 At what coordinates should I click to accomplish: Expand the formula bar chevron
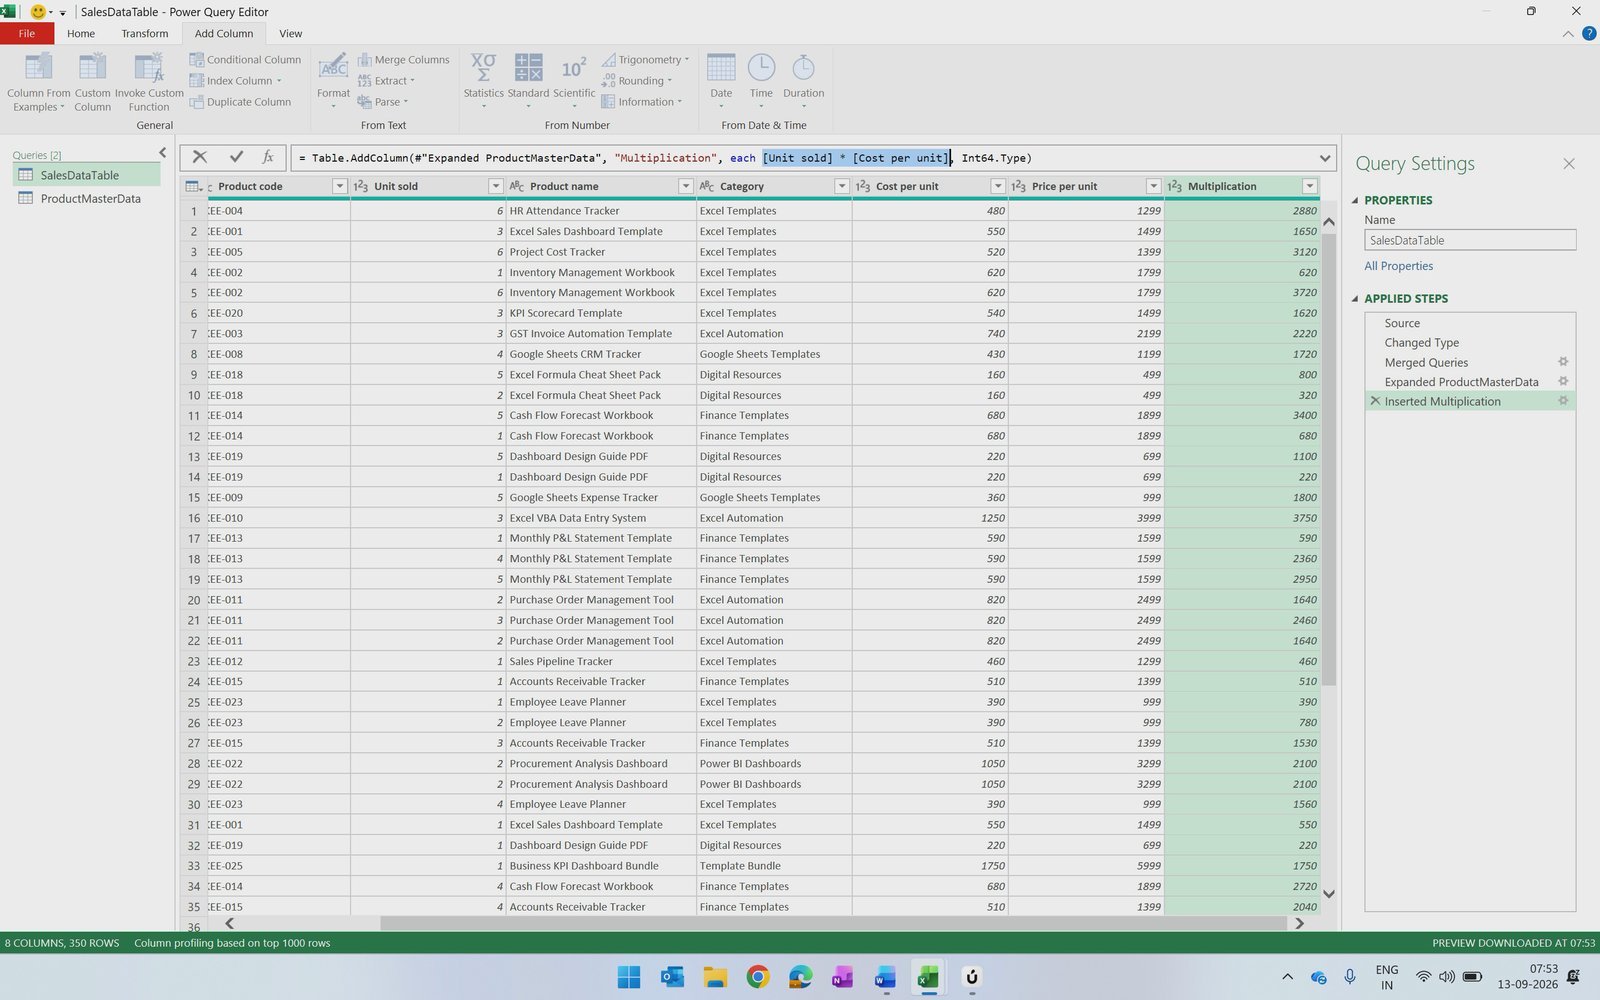(1325, 158)
